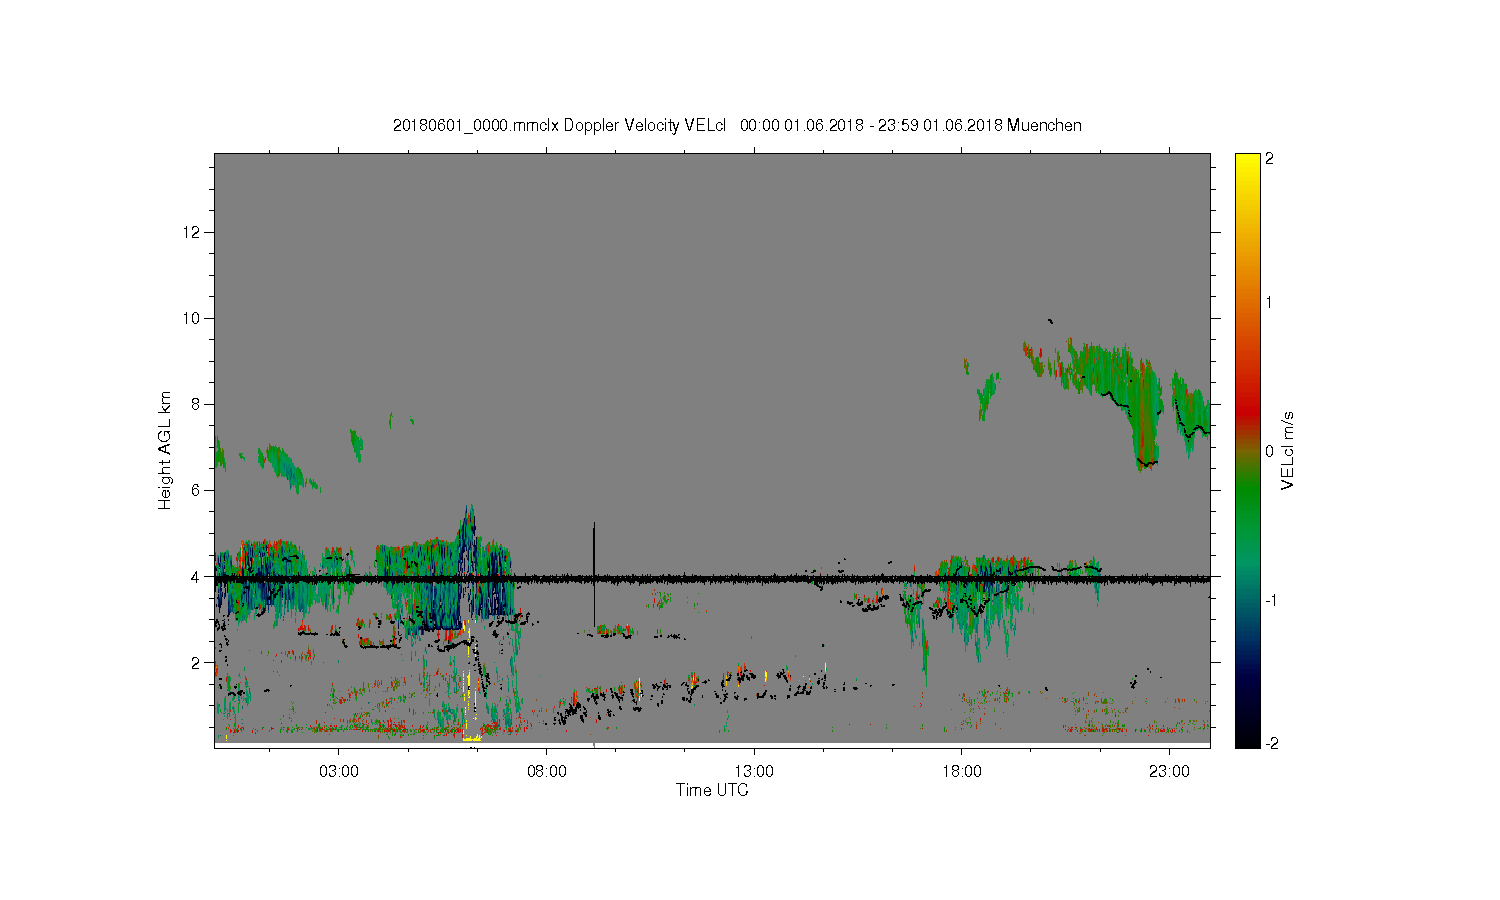Click the 'VELcl m/s' colorbar label
This screenshot has width=1500, height=900.
tap(1288, 450)
